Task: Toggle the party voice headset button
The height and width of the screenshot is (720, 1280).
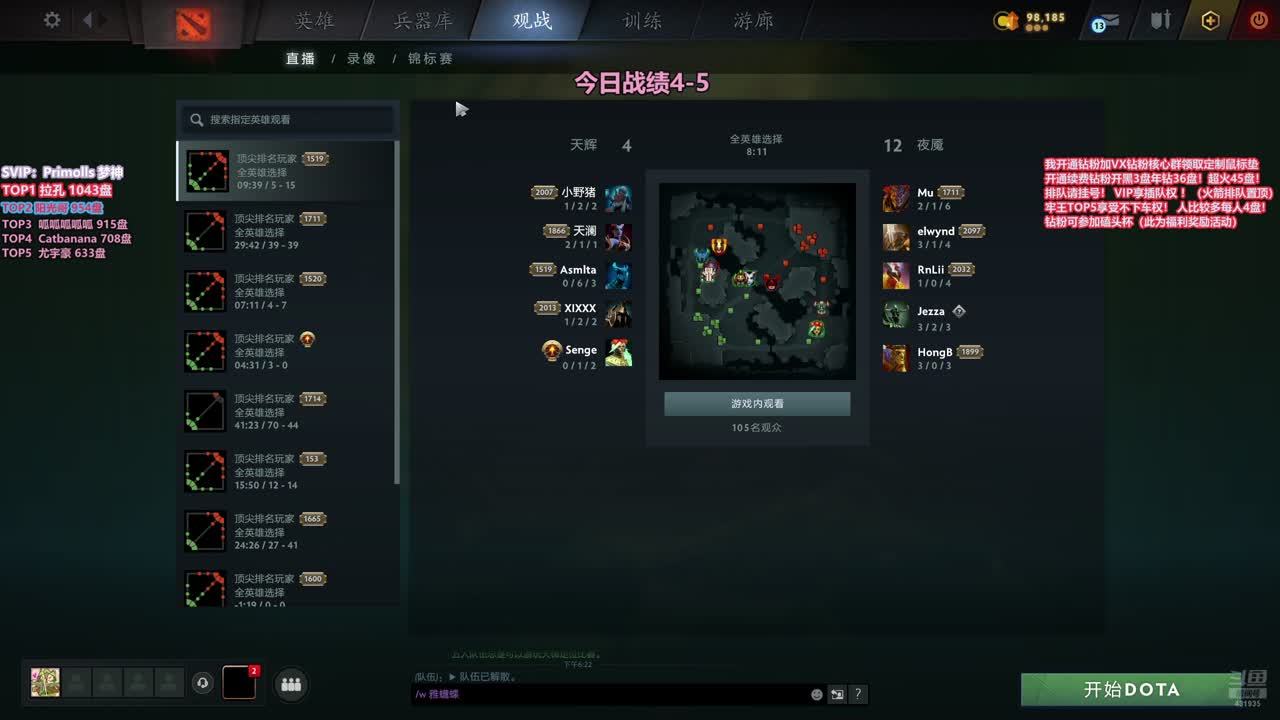Action: (x=203, y=683)
